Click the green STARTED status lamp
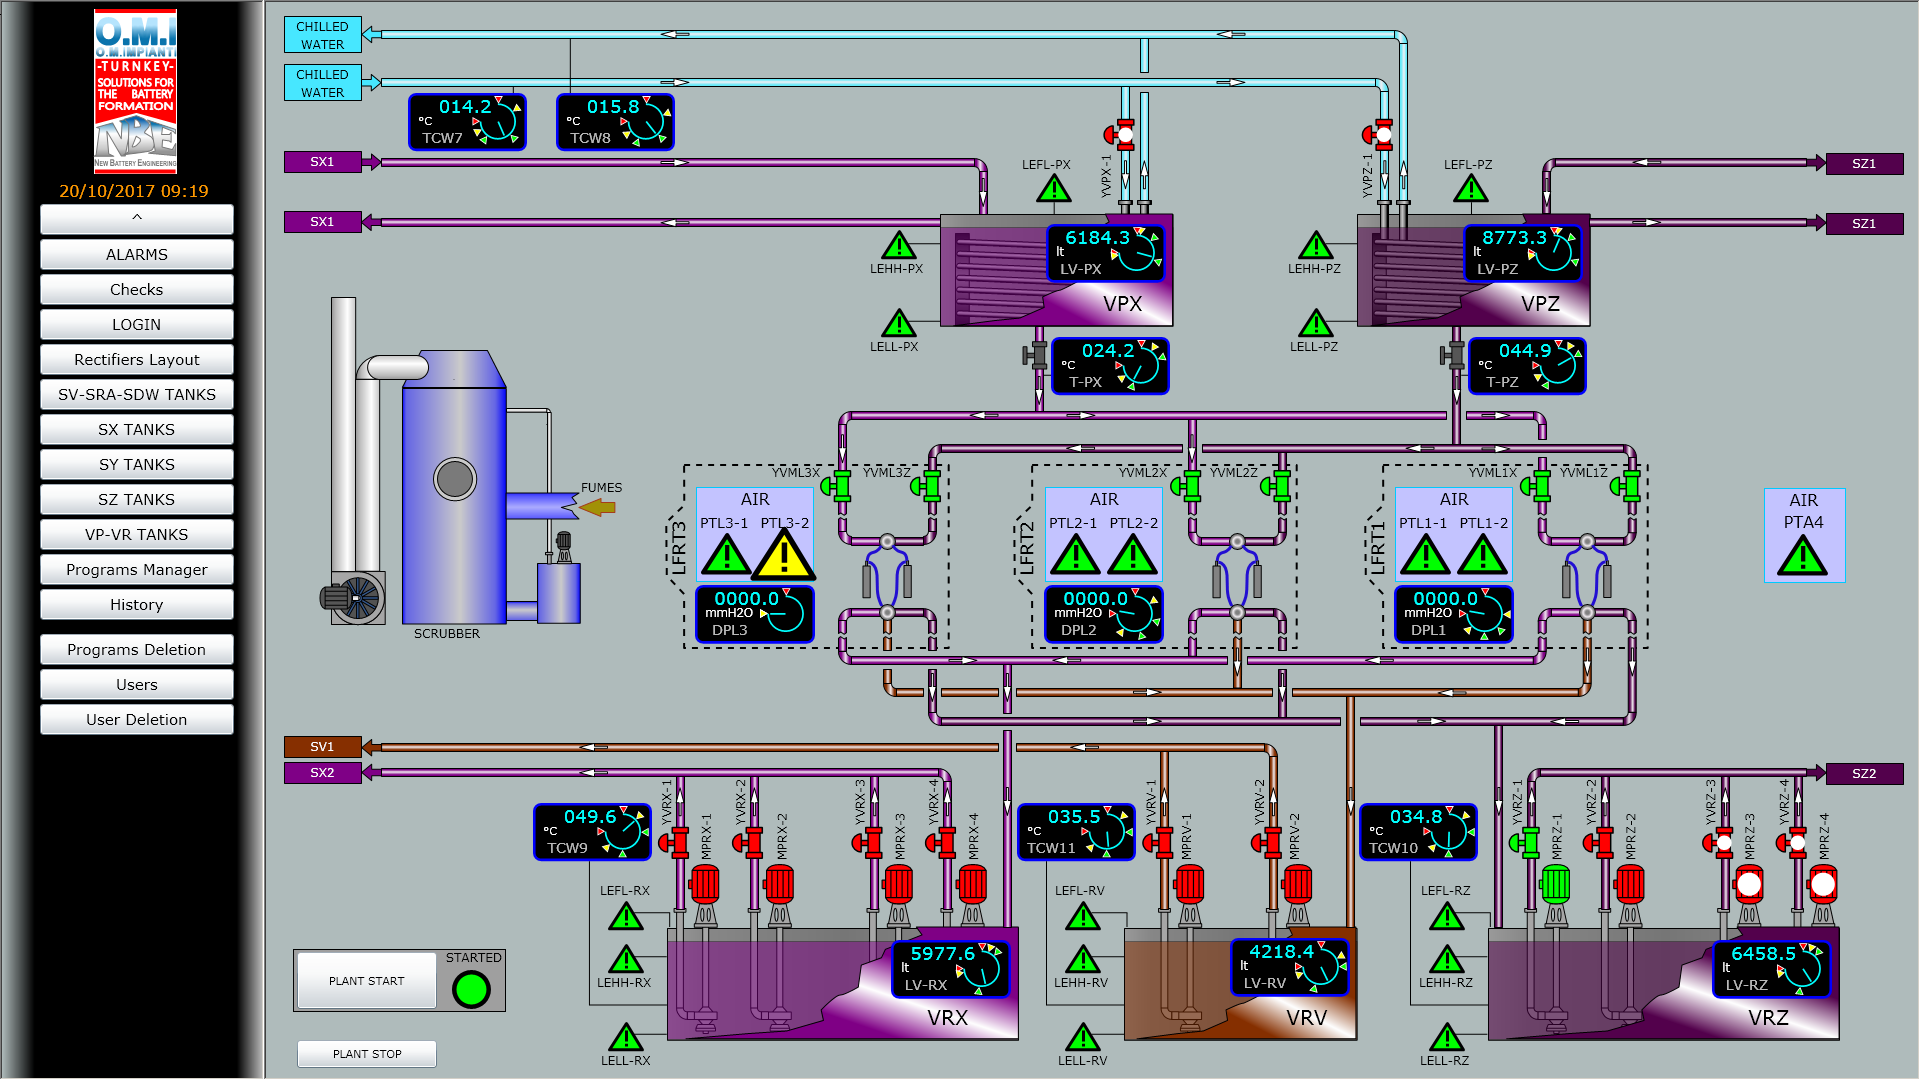Viewport: 1920px width, 1080px height. point(471,989)
